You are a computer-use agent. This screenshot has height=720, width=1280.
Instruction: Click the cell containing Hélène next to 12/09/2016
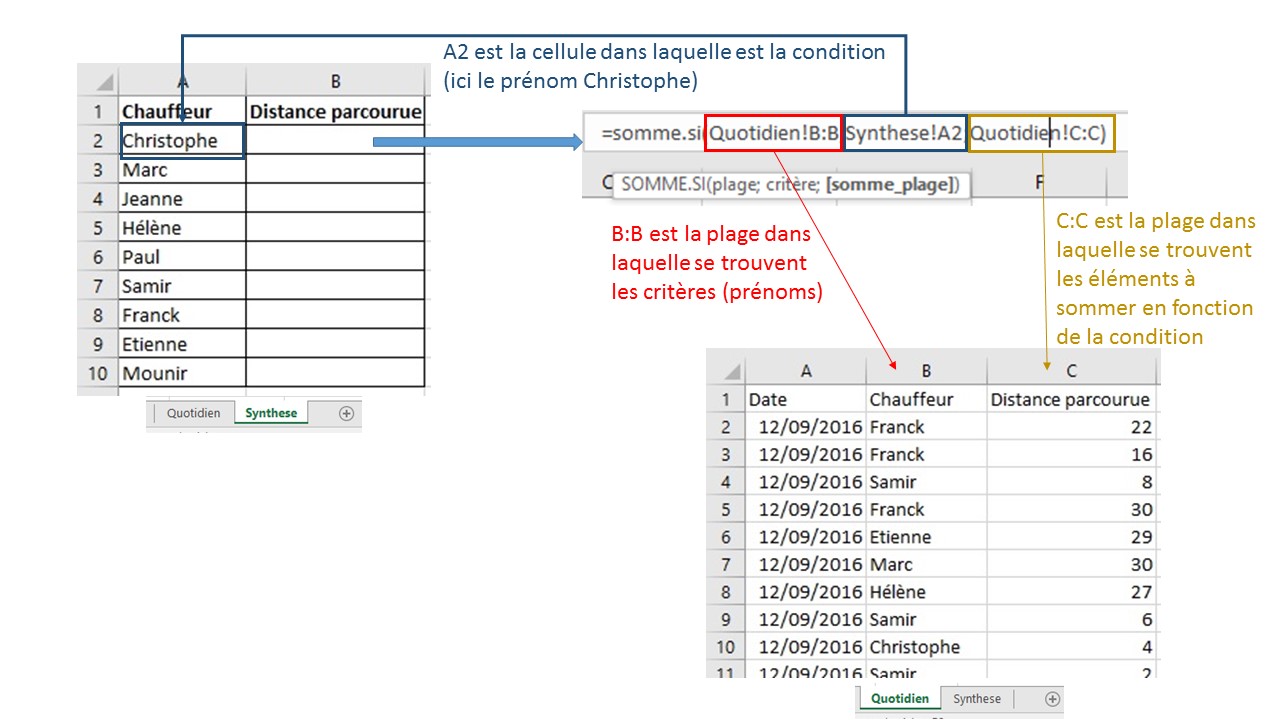925,592
